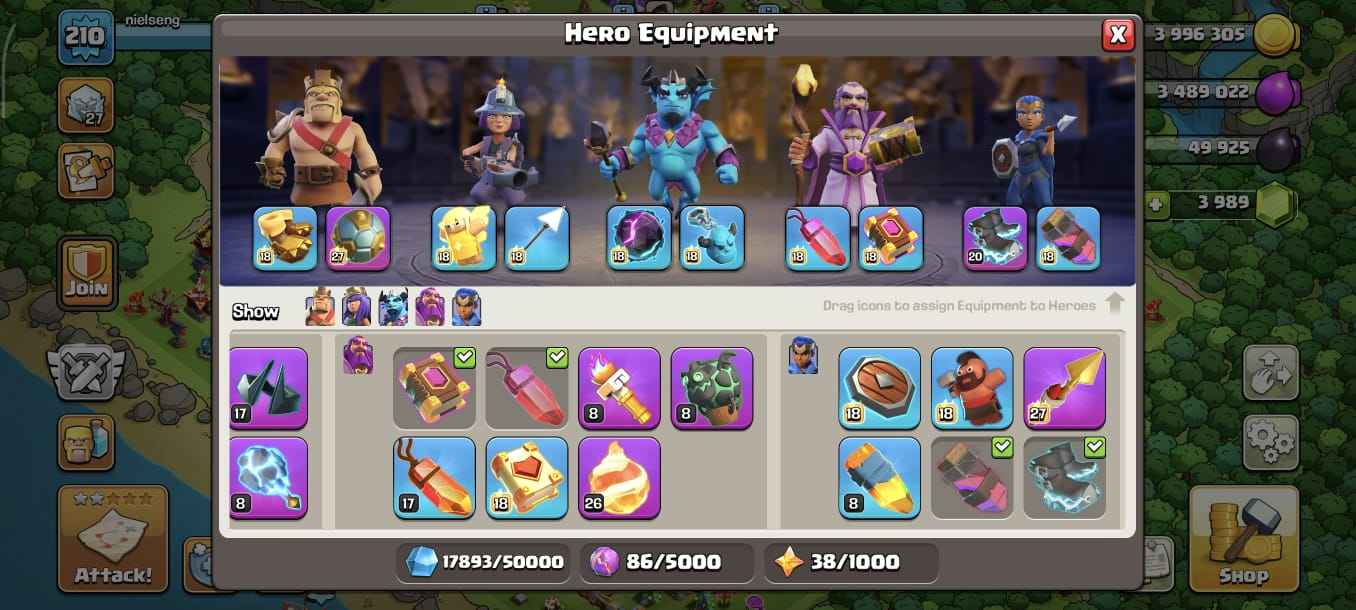Select the Rocket Spear equipment level 27
Viewport: 1356px width, 610px height.
click(x=1064, y=388)
